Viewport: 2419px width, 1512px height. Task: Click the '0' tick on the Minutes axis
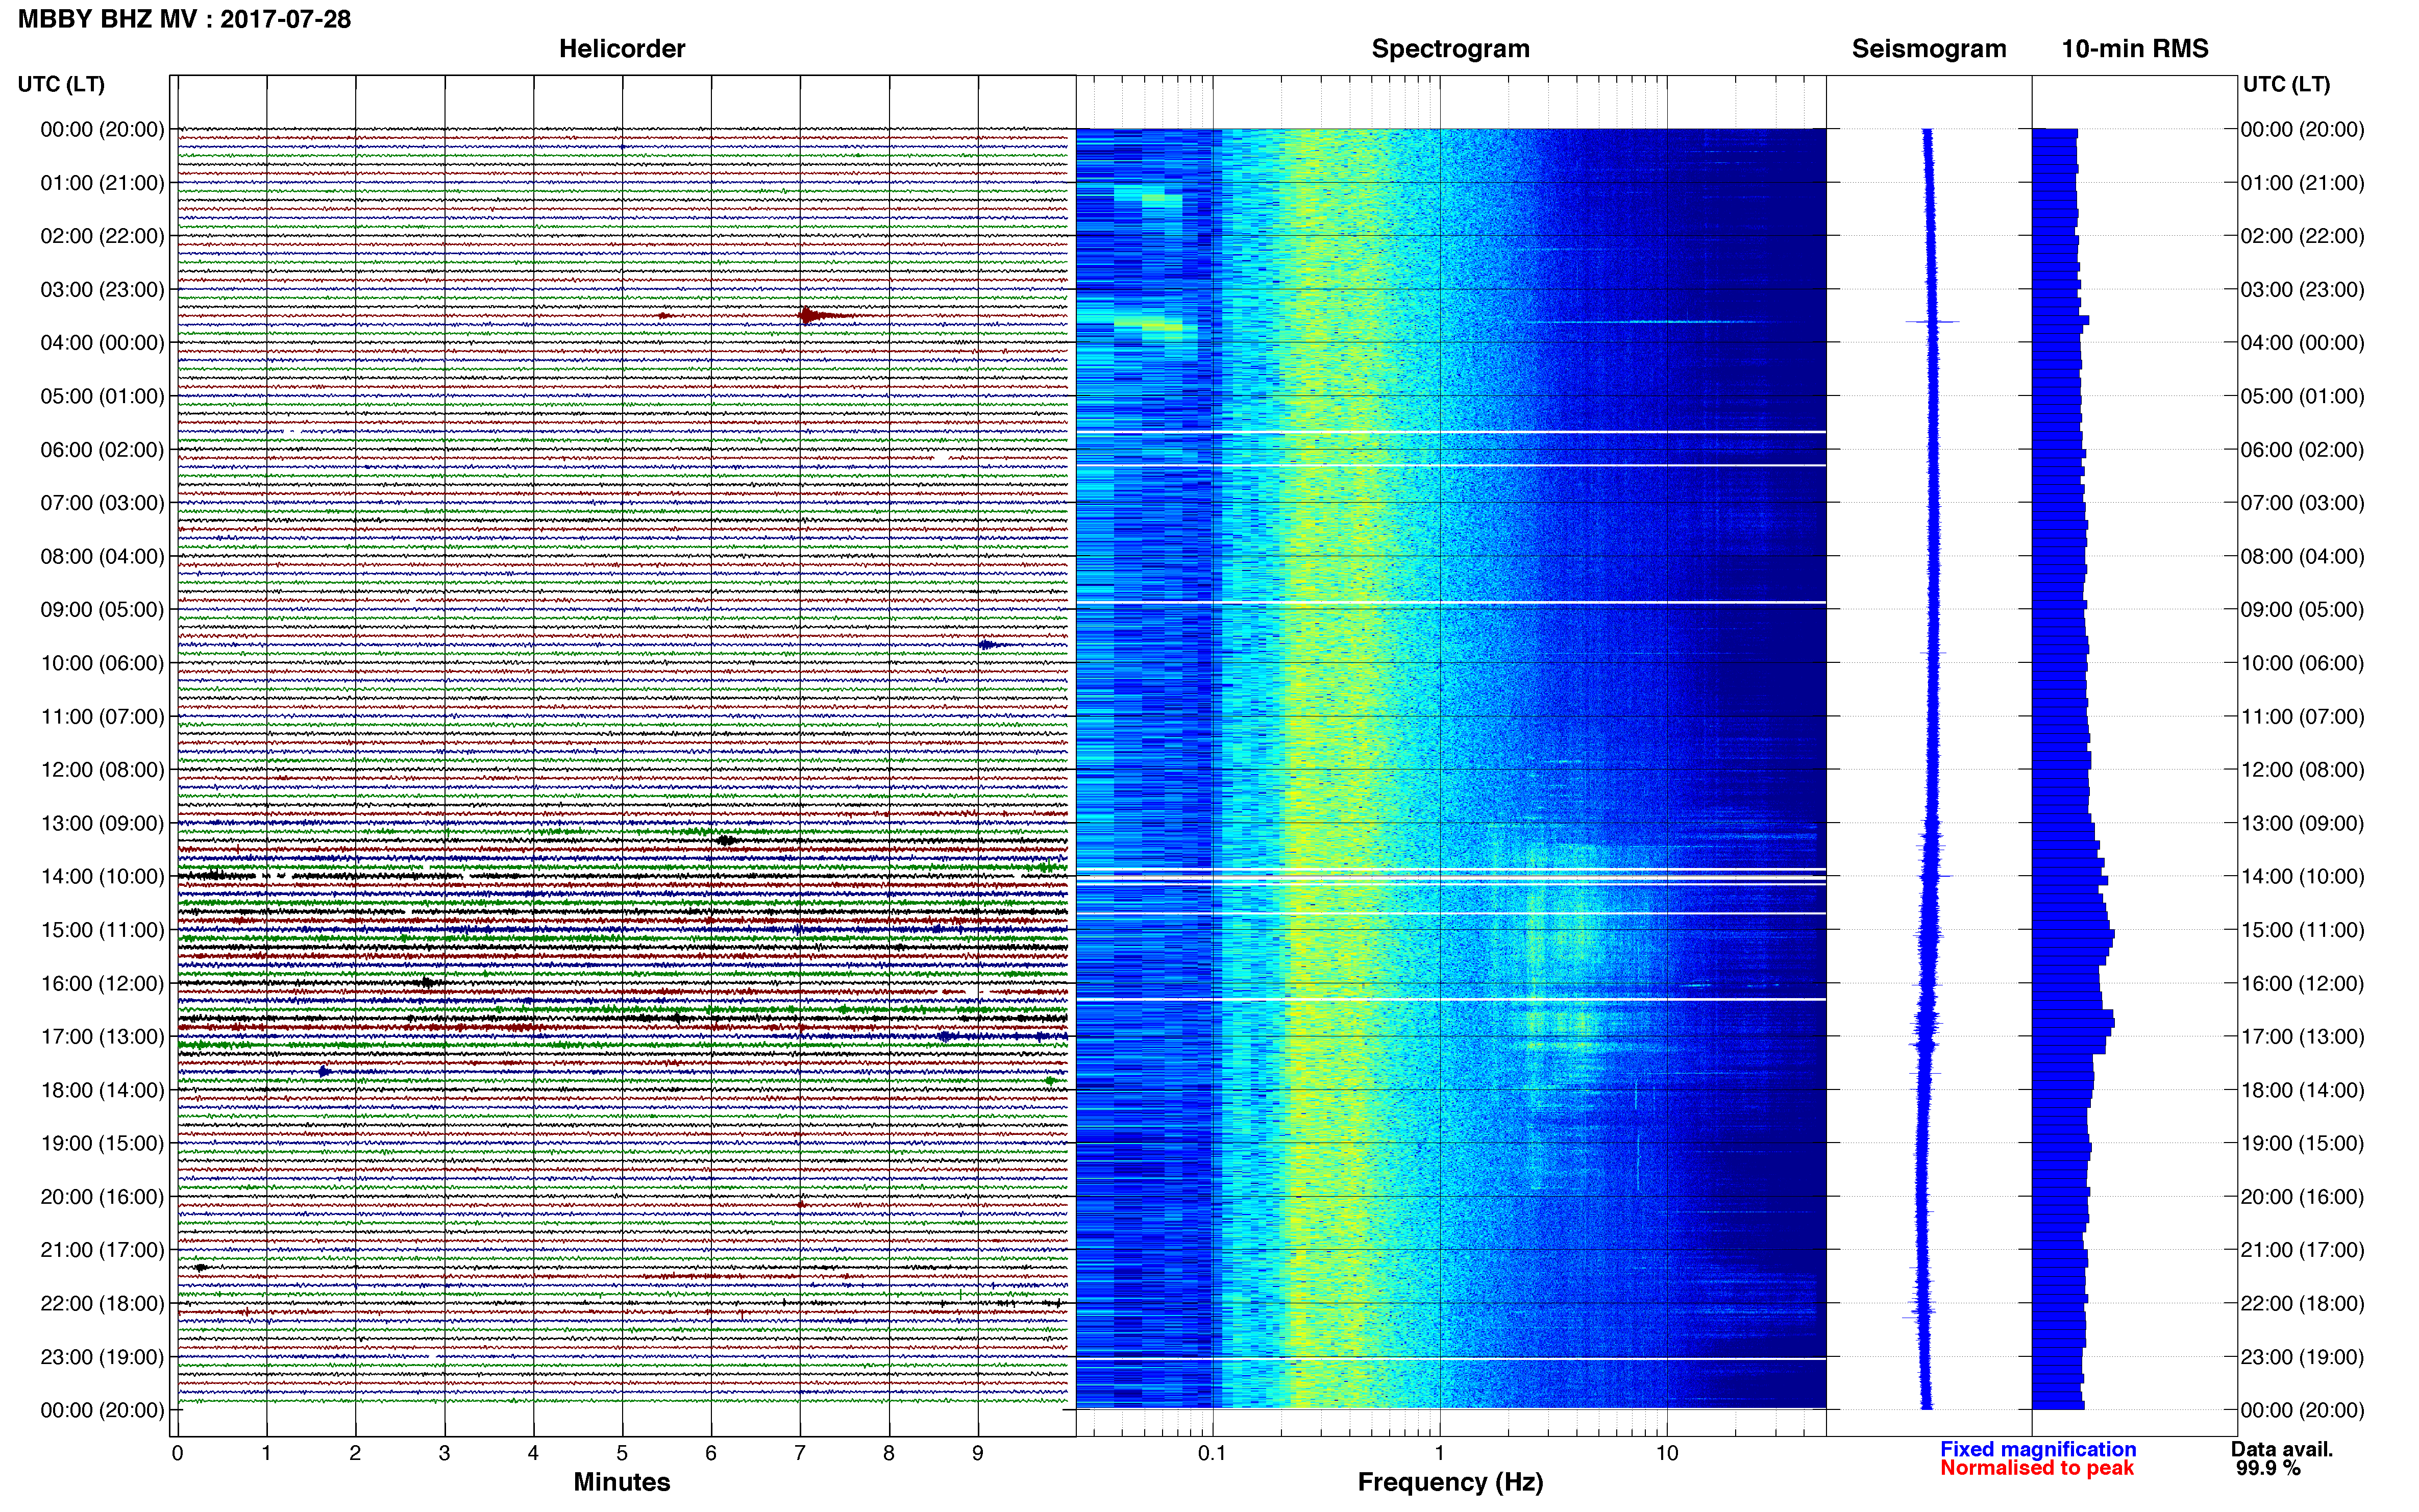[177, 1454]
